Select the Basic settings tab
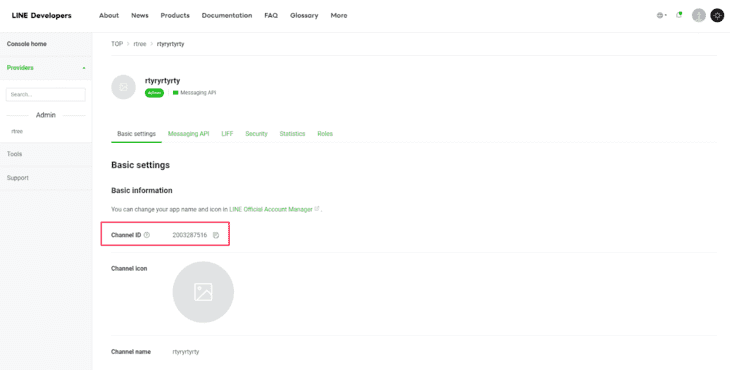This screenshot has width=730, height=370. 136,134
